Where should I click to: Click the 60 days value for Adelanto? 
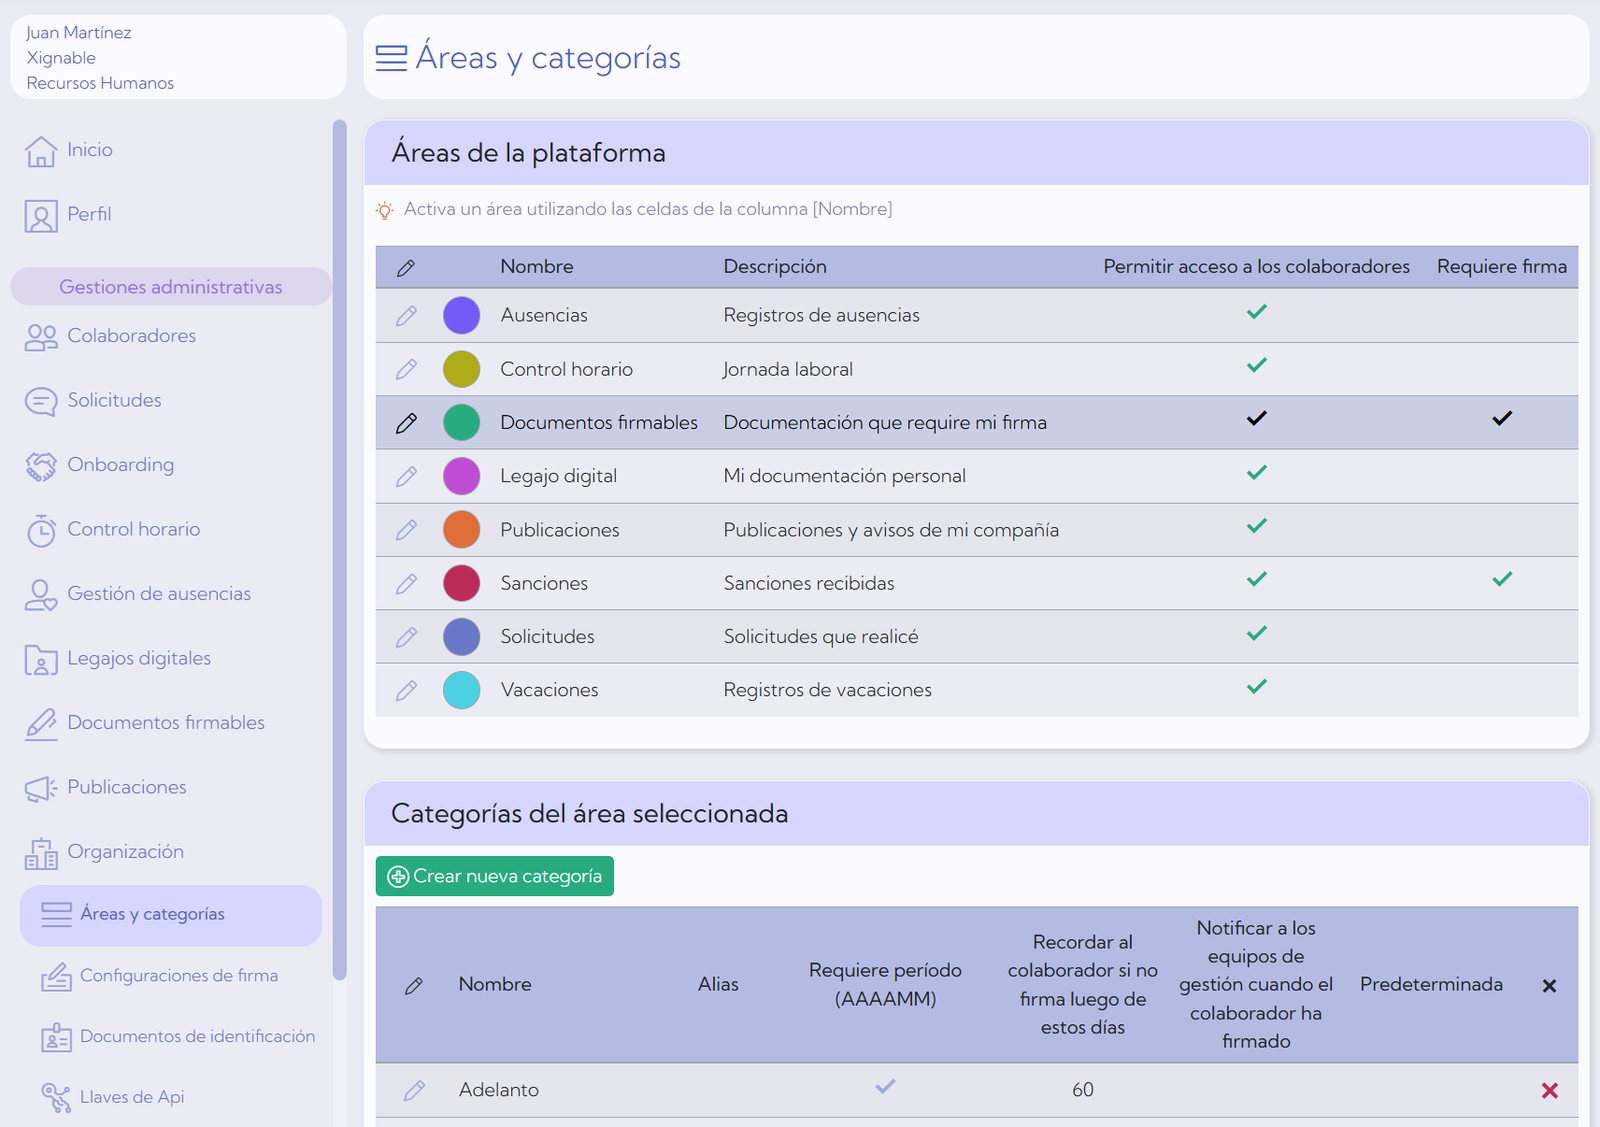coord(1083,1091)
